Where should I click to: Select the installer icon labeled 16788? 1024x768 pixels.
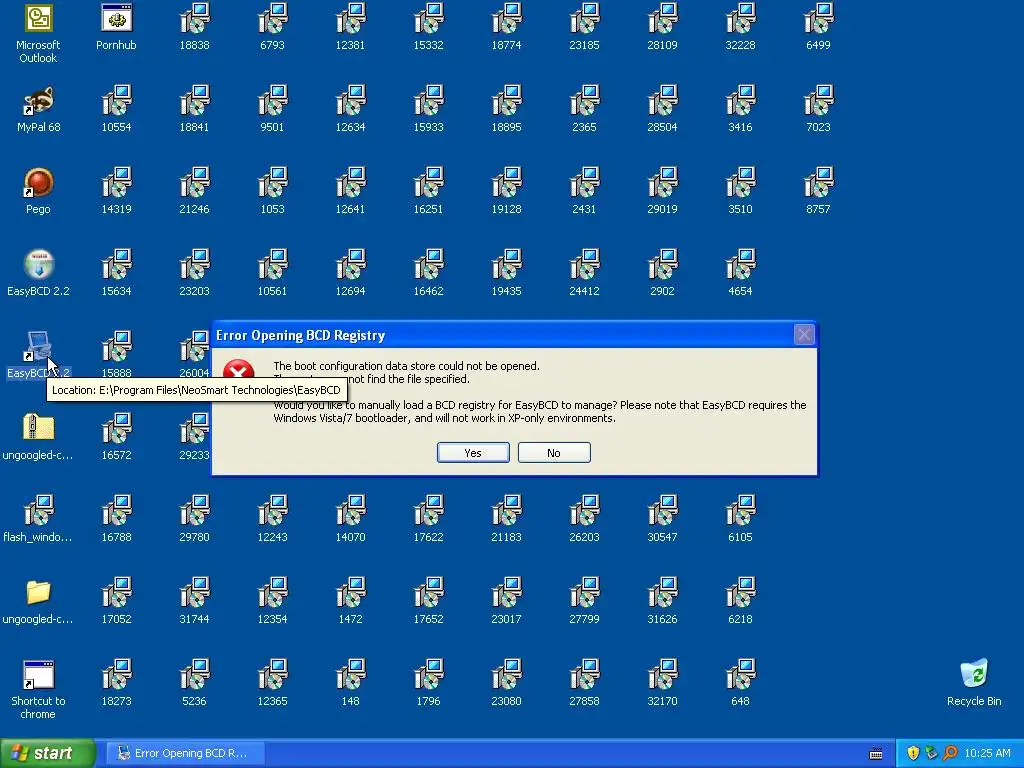[116, 510]
